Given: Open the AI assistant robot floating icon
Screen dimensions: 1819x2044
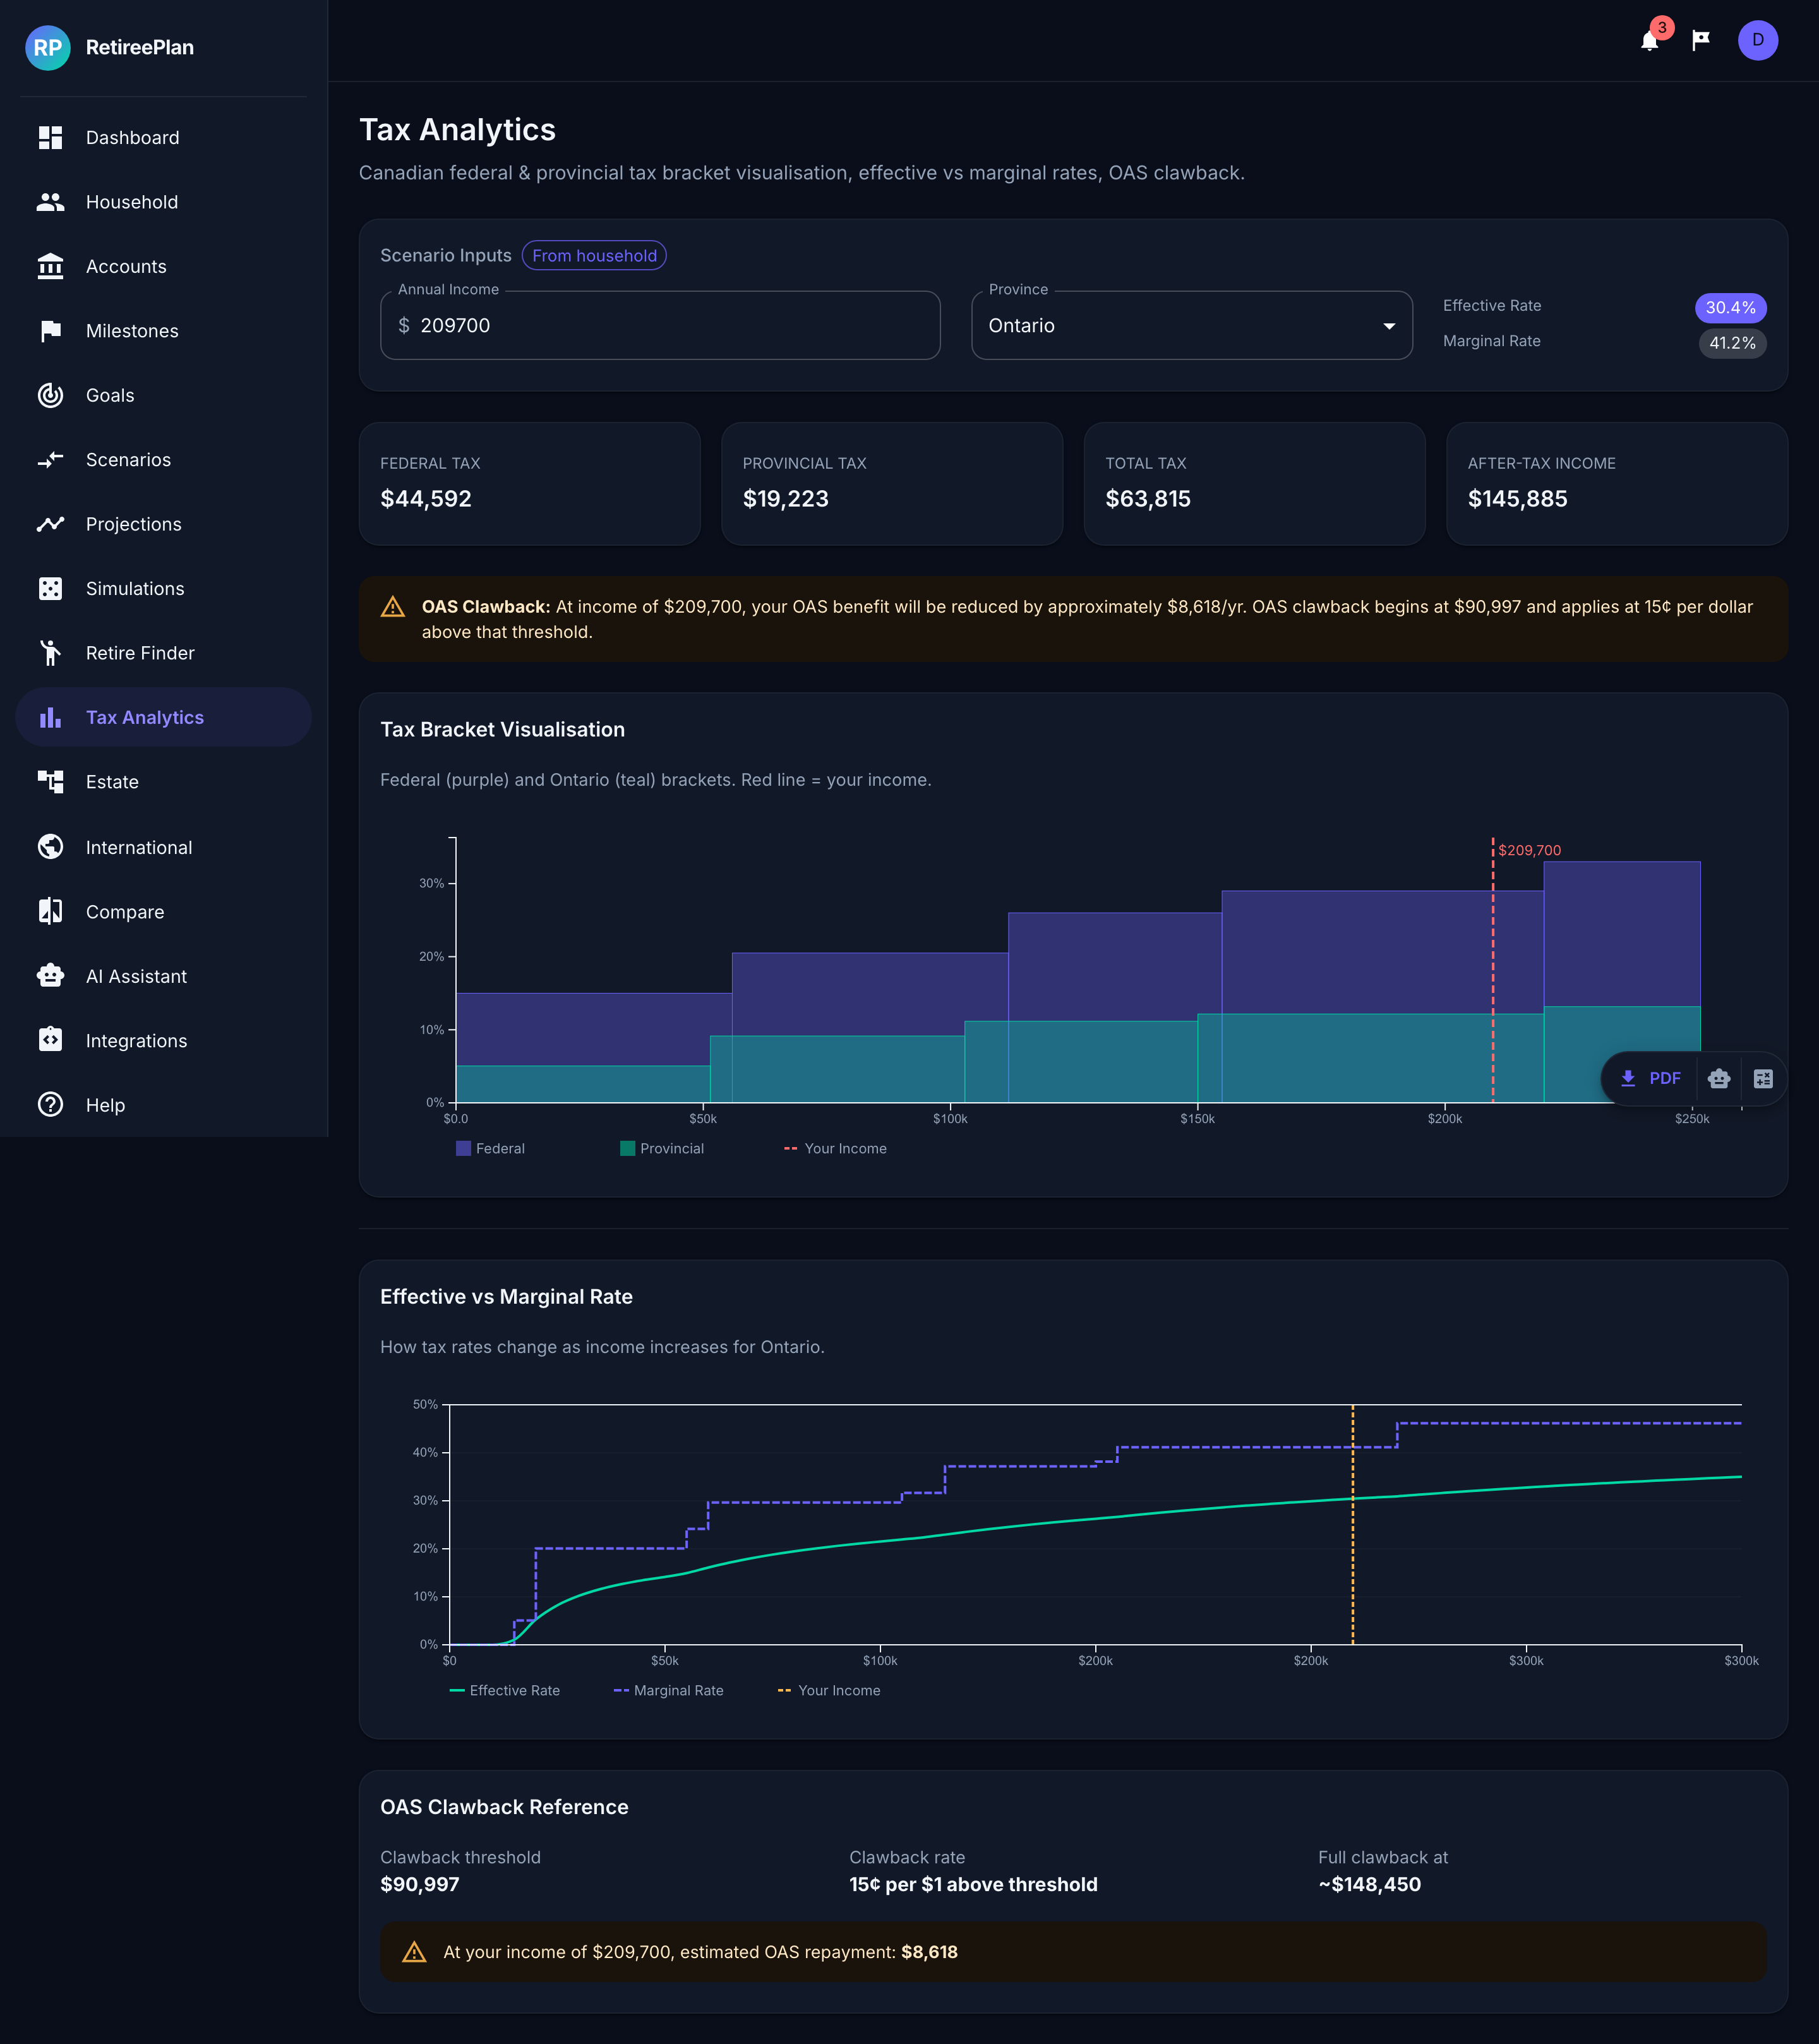Looking at the screenshot, I should [1719, 1078].
